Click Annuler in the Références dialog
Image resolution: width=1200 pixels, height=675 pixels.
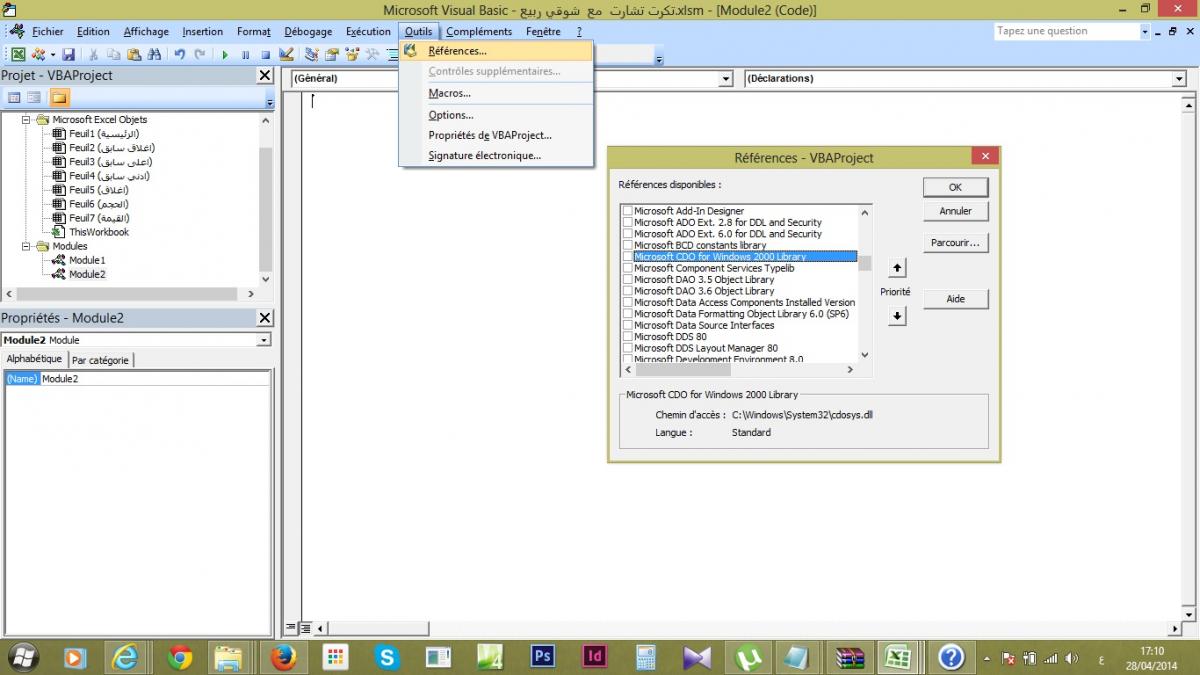pos(955,211)
